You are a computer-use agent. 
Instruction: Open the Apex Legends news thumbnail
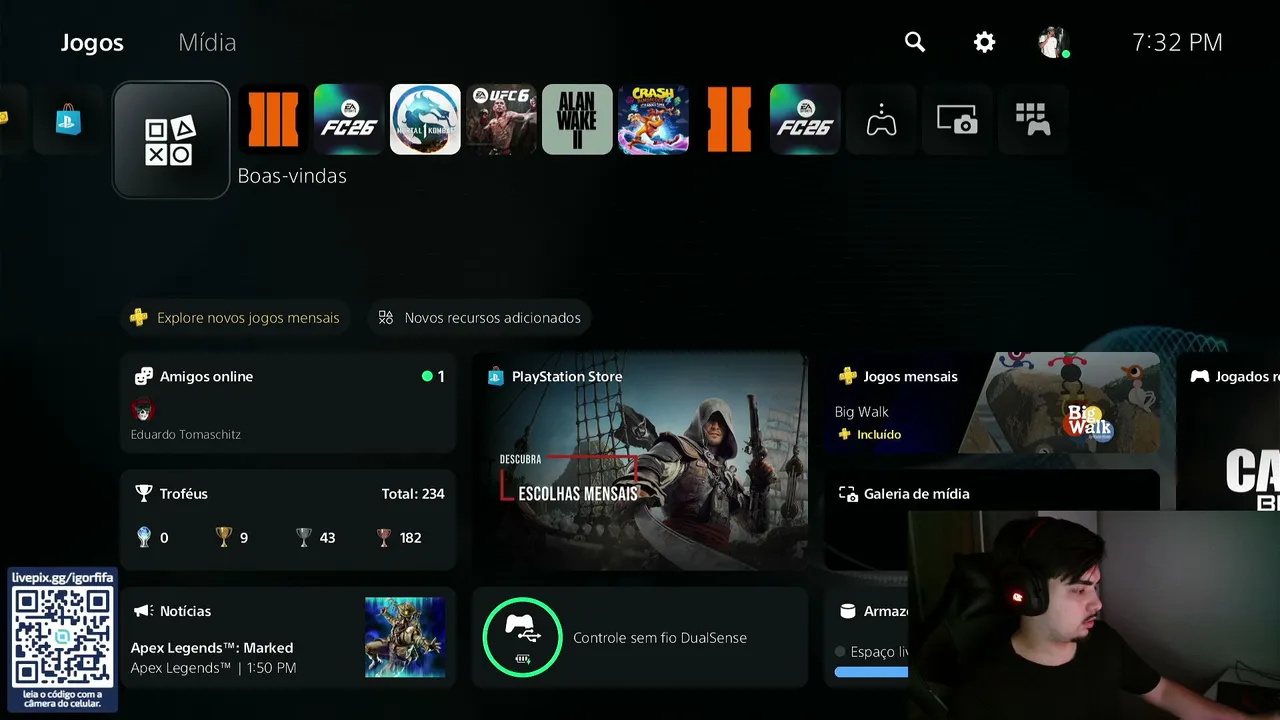(405, 637)
